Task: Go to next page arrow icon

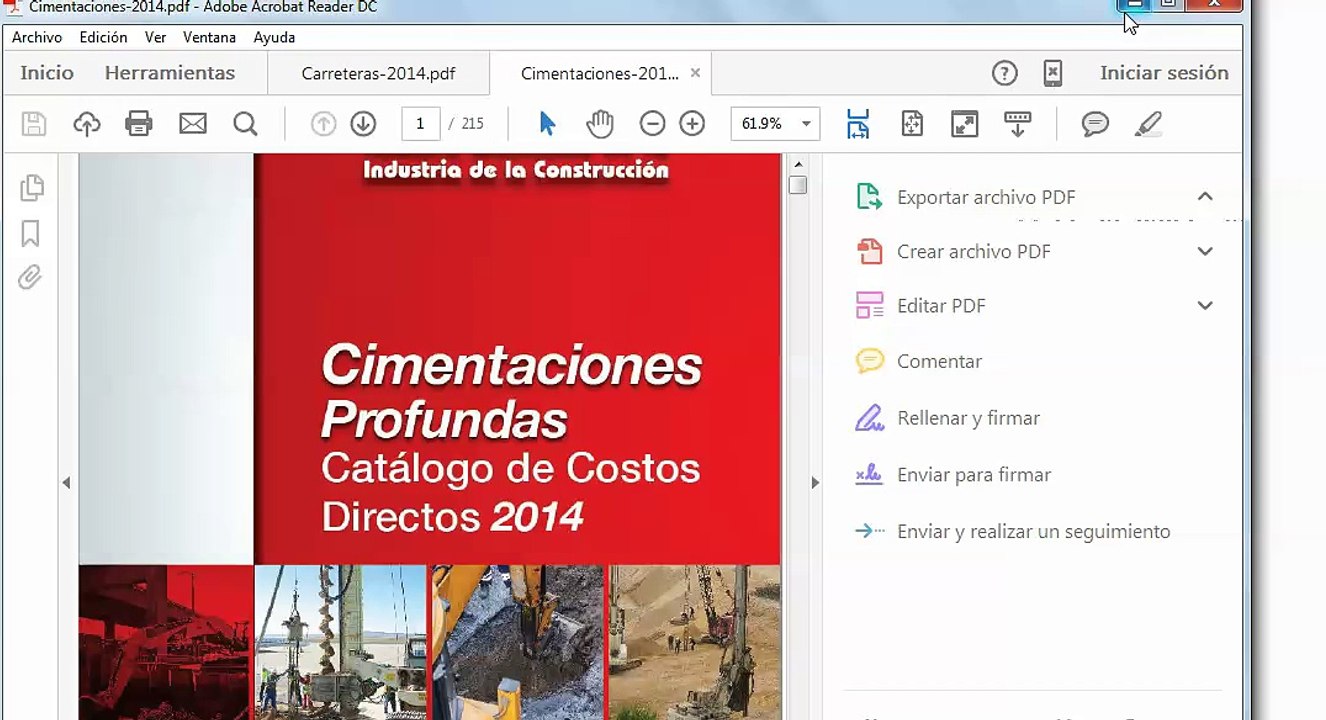Action: click(x=363, y=124)
